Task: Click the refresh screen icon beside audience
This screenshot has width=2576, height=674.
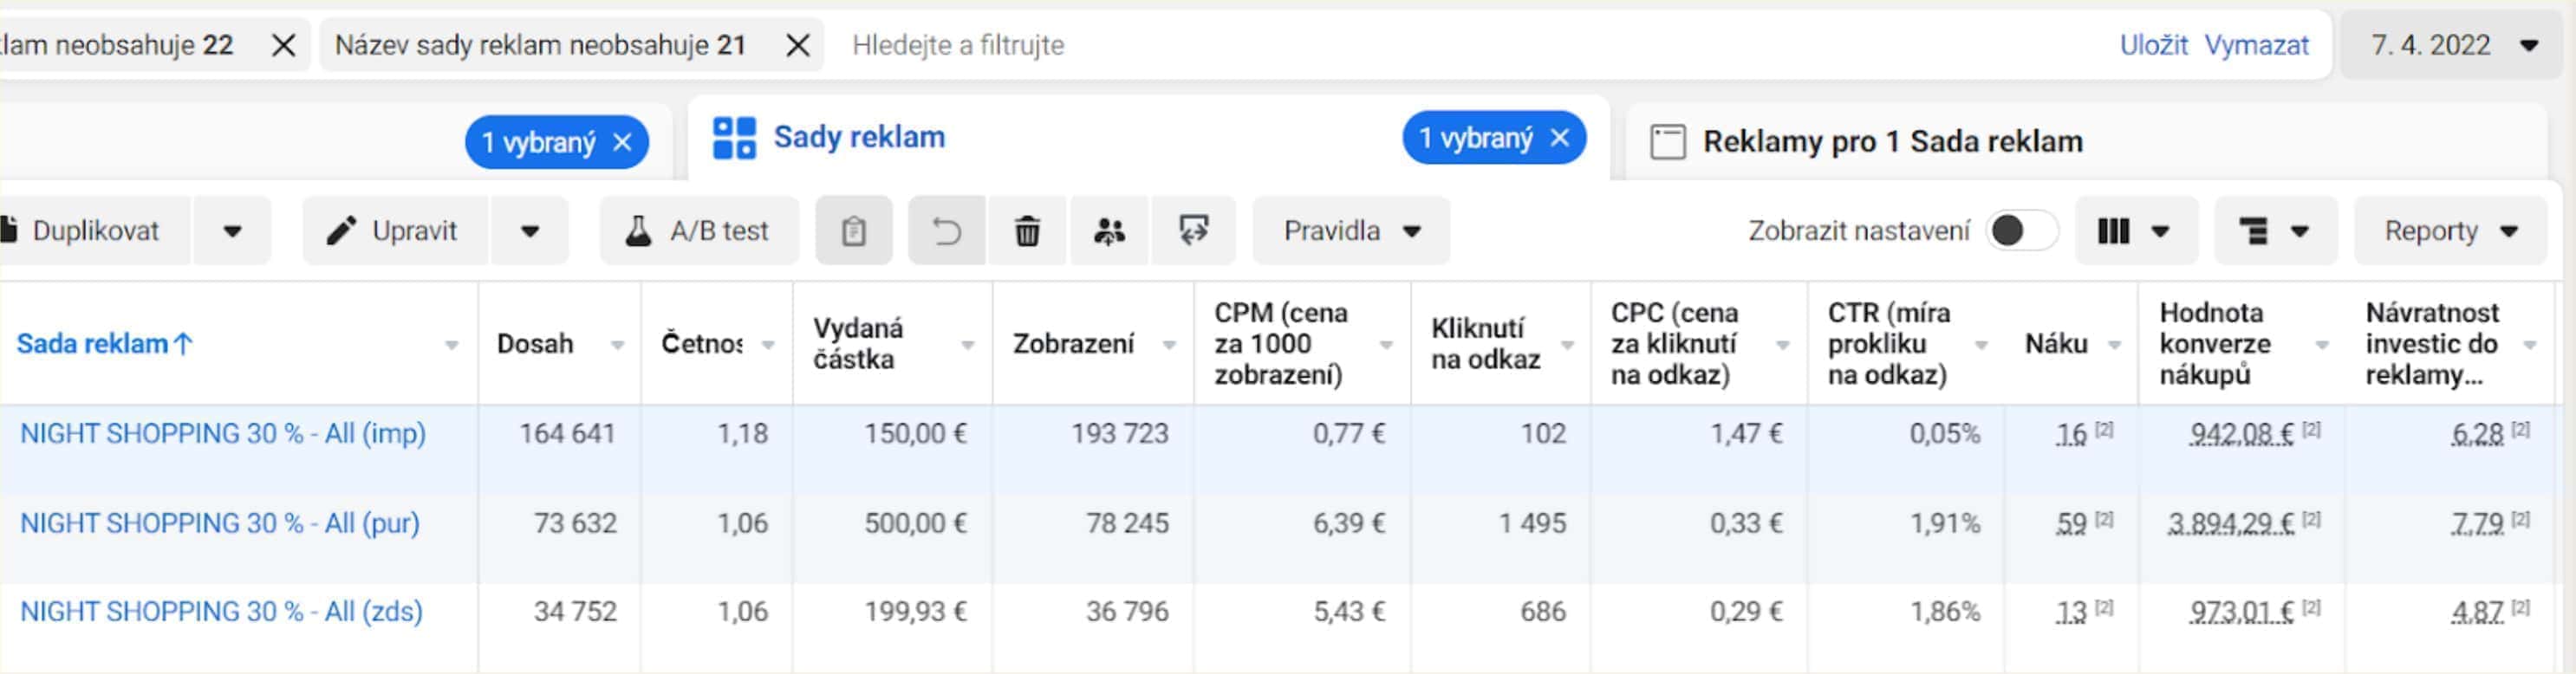Action: click(1193, 231)
